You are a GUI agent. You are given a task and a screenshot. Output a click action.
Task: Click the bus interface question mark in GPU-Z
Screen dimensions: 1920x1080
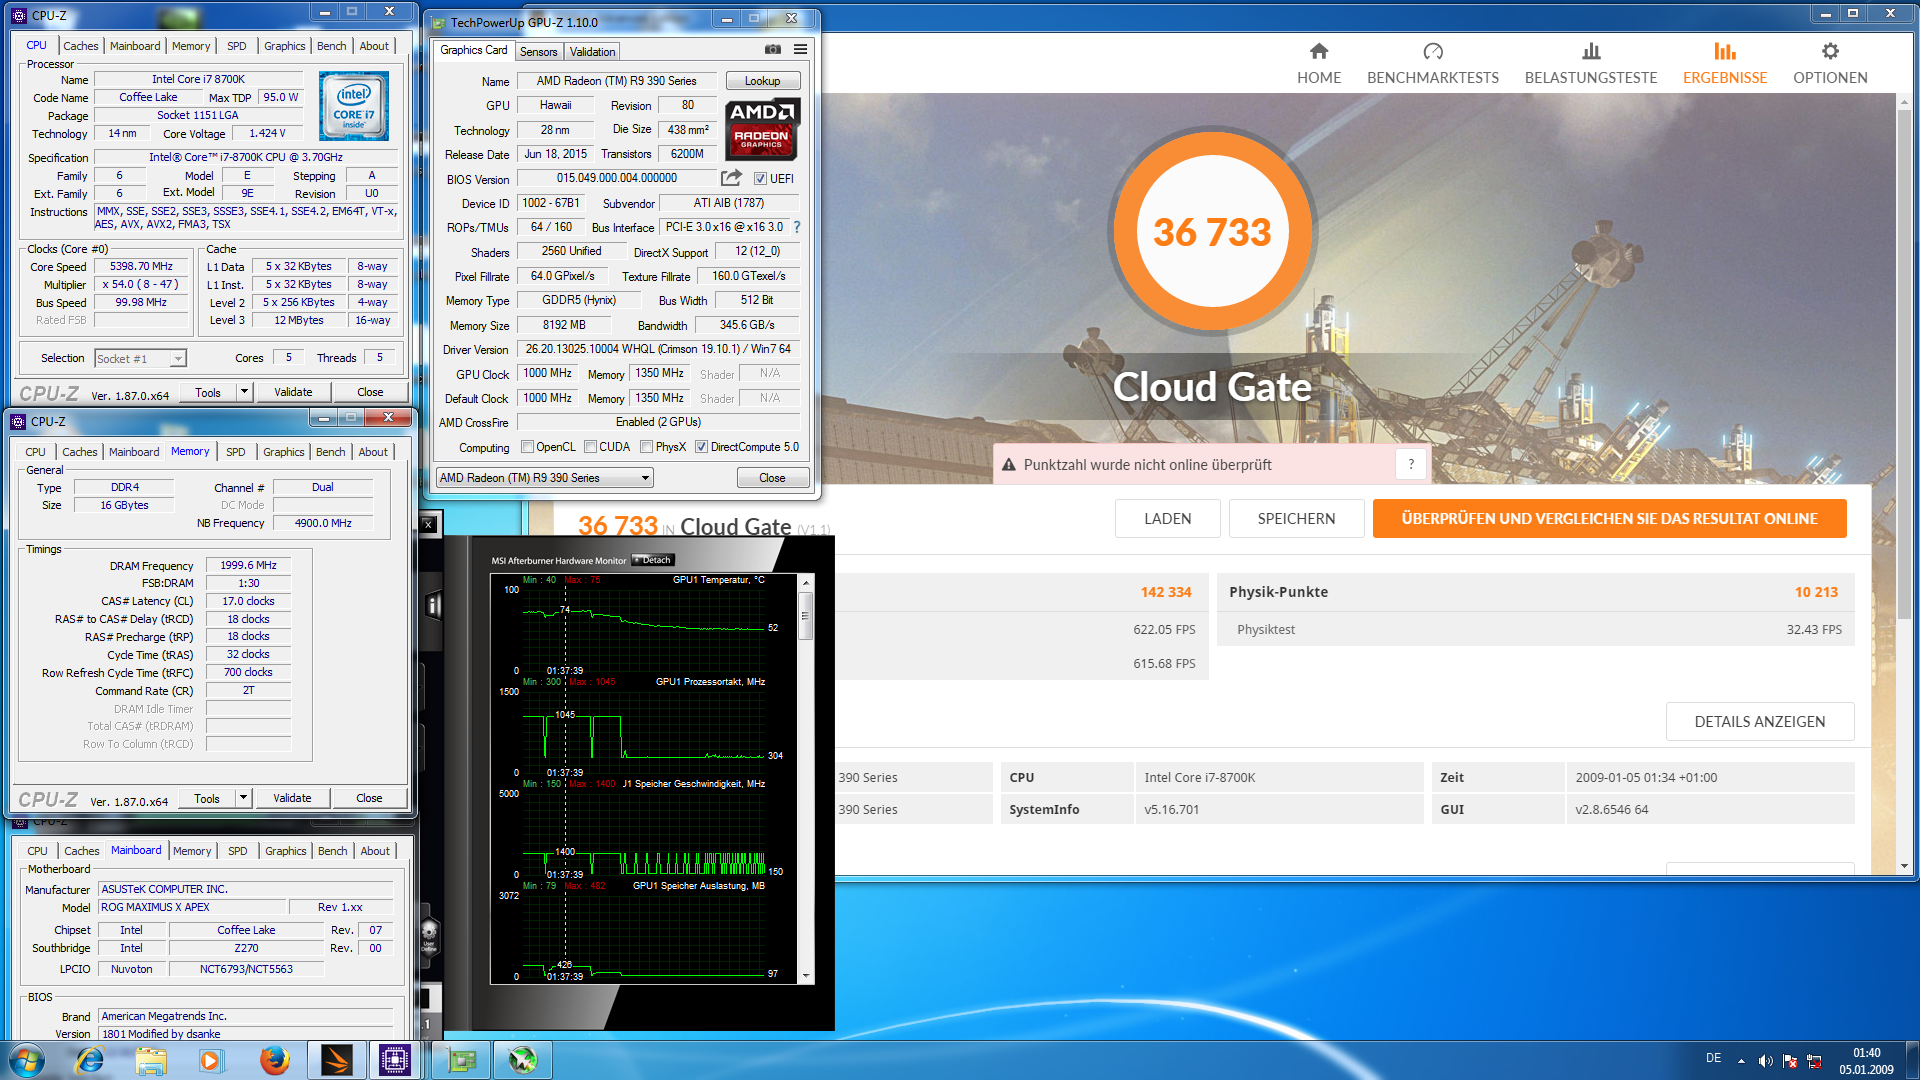(x=797, y=227)
